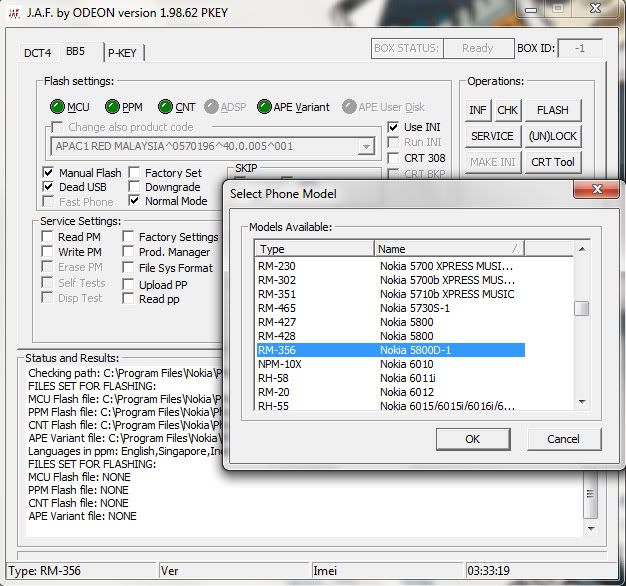This screenshot has width=626, height=586.
Task: Toggle Normal Mode checkbox
Action: click(134, 200)
